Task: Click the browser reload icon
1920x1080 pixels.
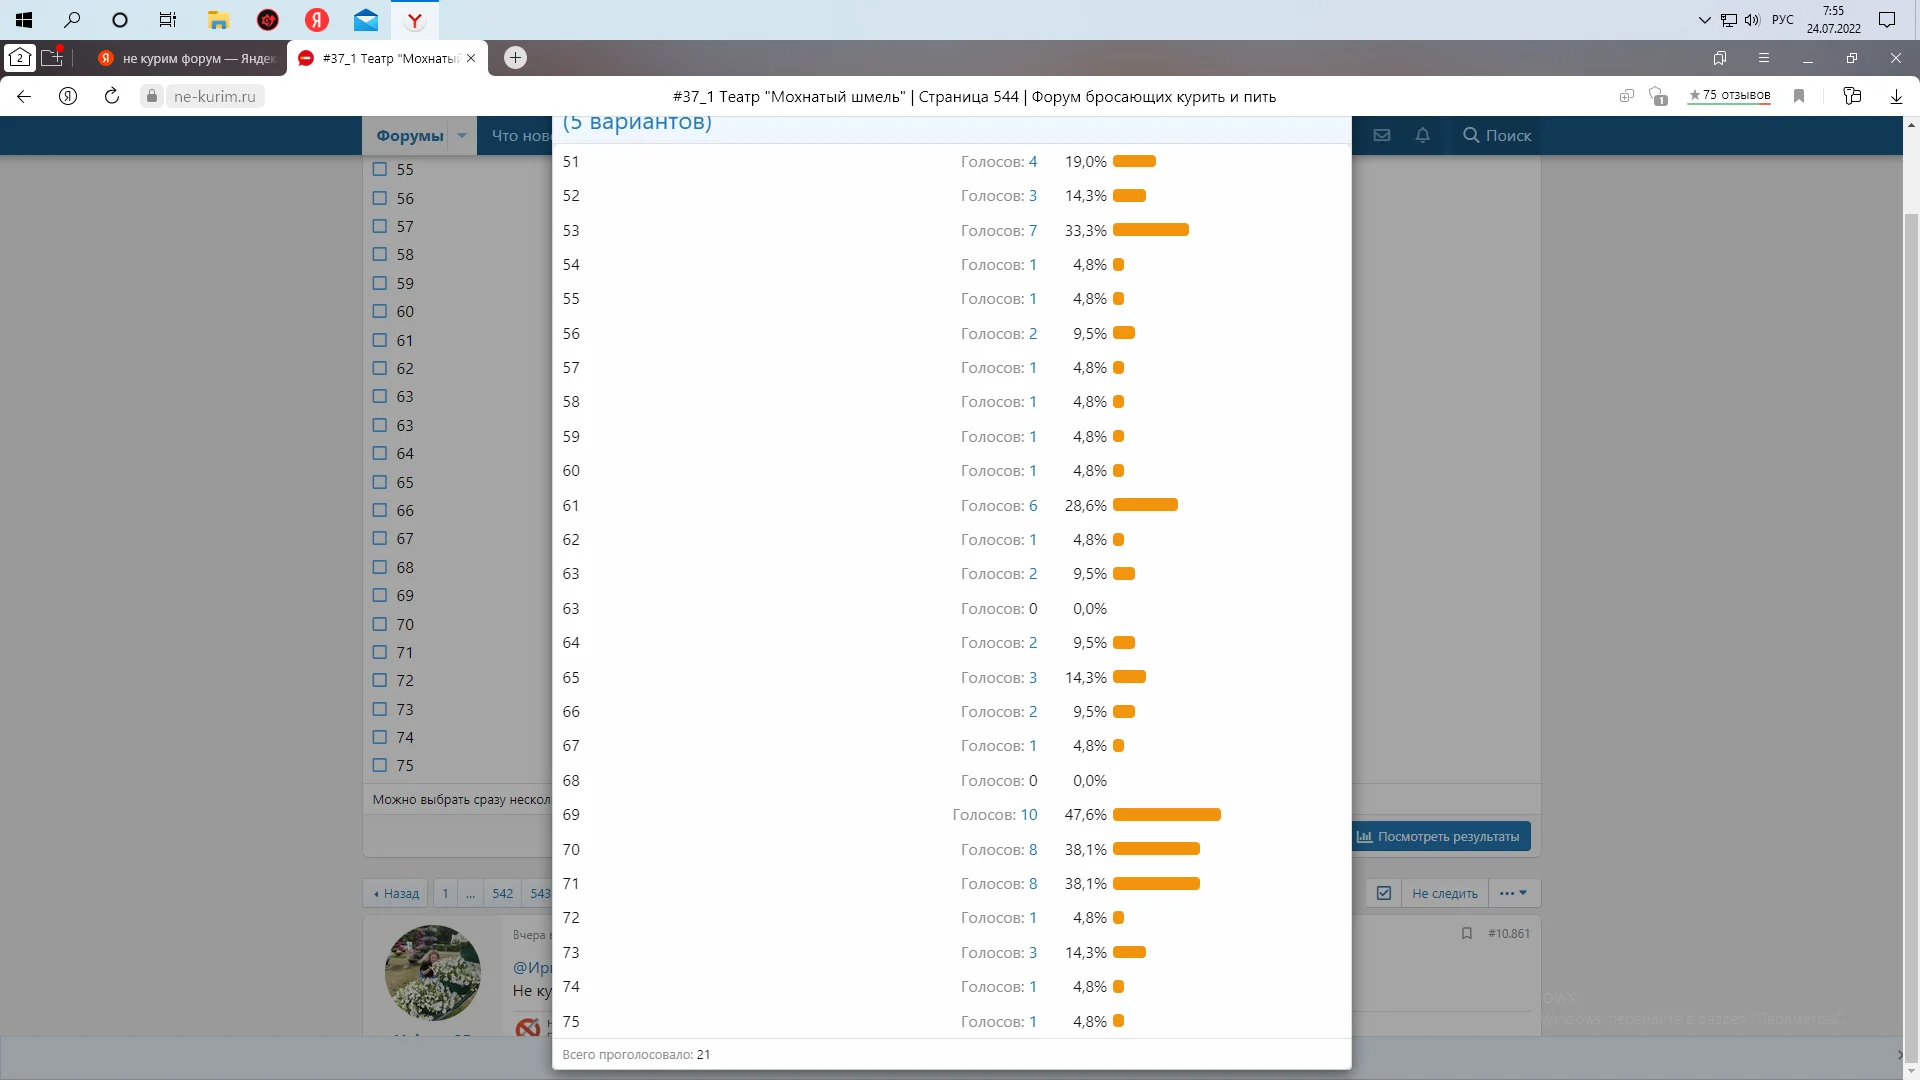Action: click(x=112, y=96)
